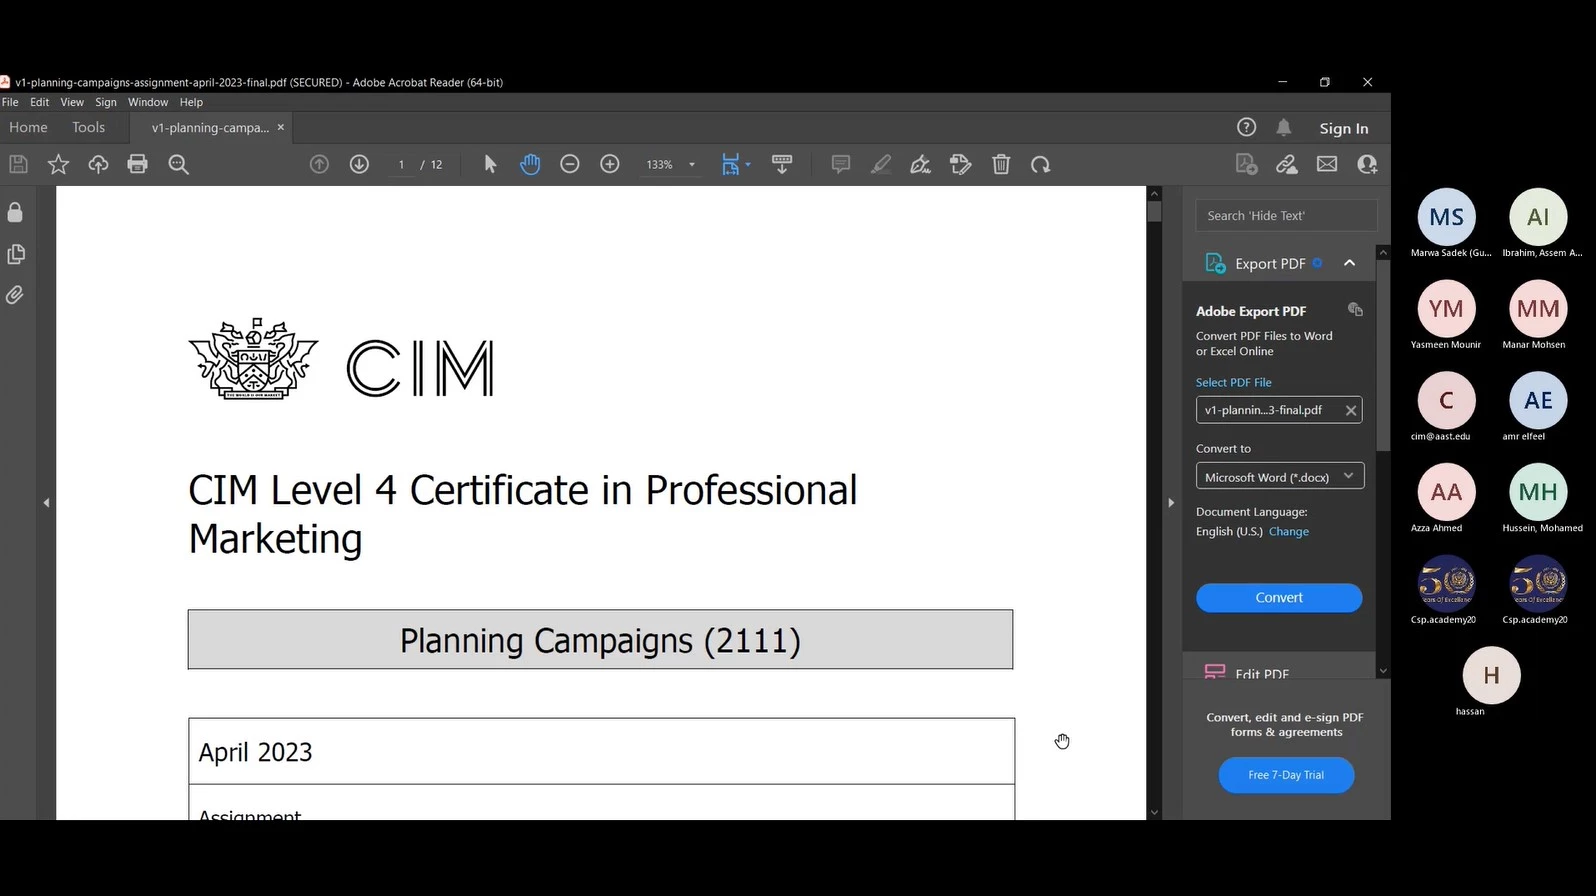Screen dimensions: 1596x896
Task: Open the Edit menu
Action: pos(39,102)
